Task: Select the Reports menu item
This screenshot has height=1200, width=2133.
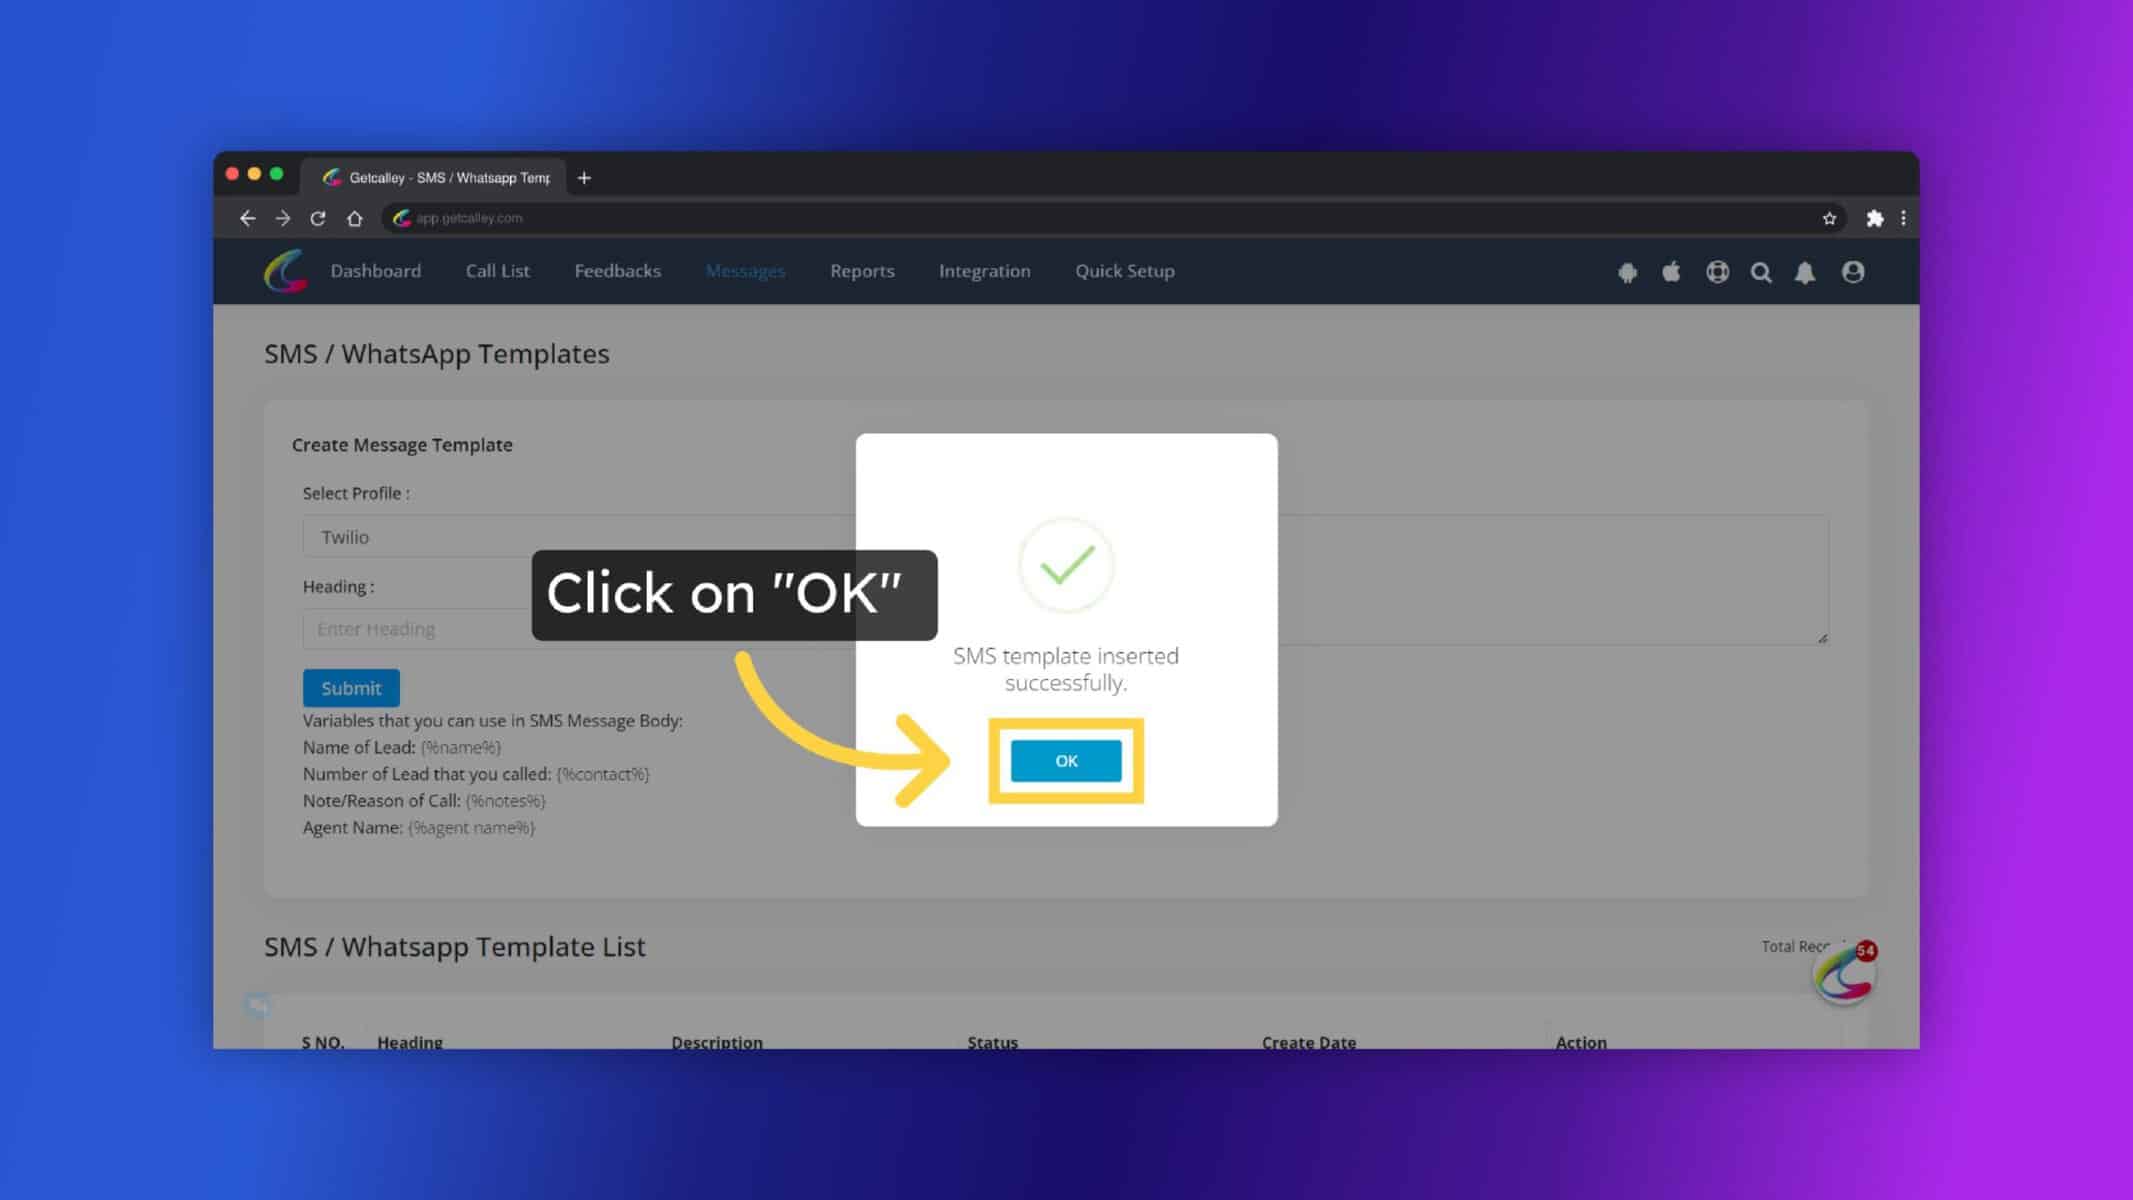Action: (x=861, y=271)
